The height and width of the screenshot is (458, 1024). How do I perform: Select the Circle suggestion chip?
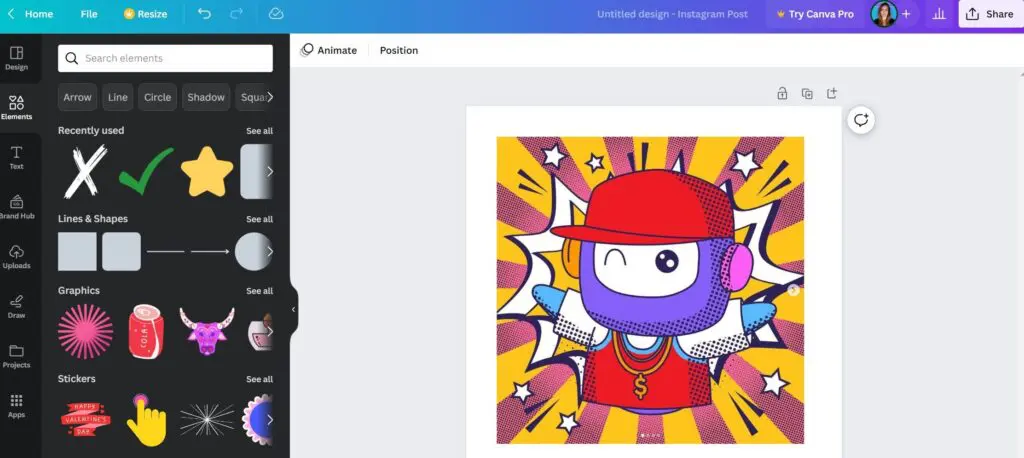157,97
